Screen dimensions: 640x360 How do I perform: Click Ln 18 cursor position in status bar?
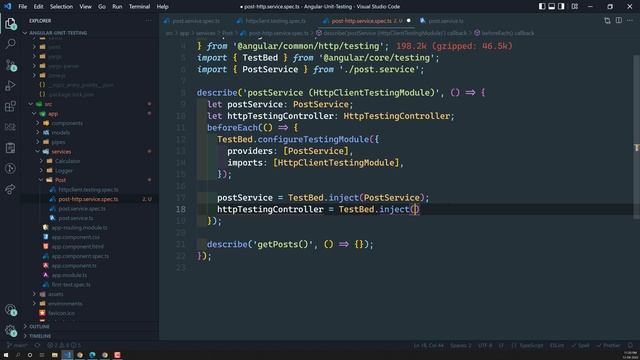pos(428,345)
